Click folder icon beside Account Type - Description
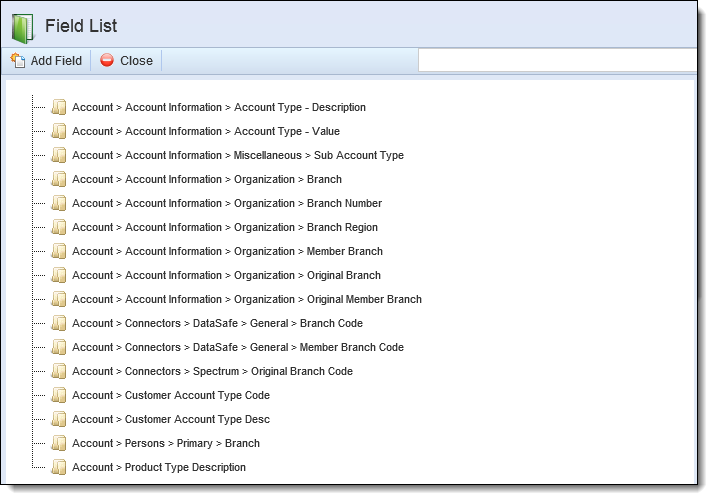713x500 pixels. (x=59, y=107)
